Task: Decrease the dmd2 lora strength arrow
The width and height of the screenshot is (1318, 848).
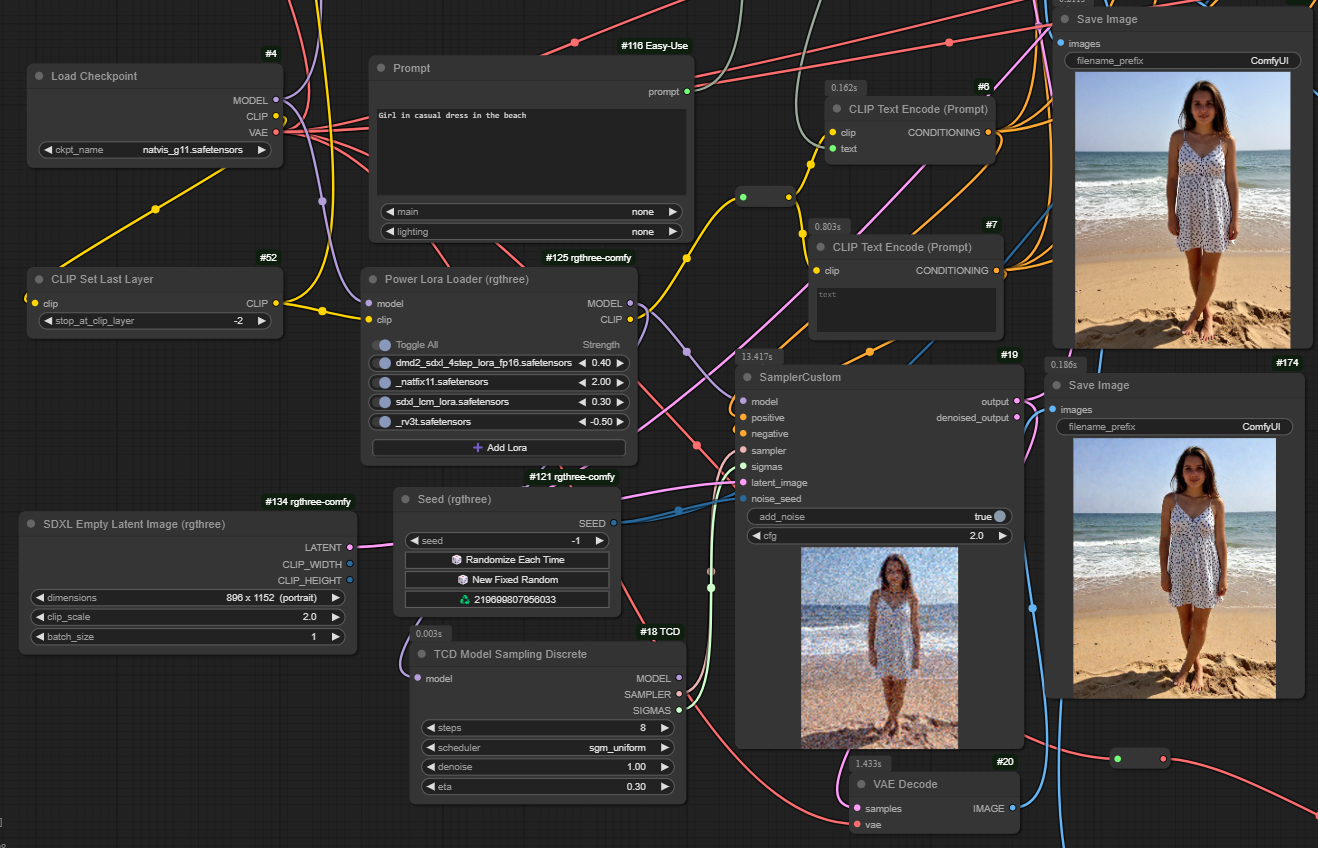Action: click(x=583, y=363)
